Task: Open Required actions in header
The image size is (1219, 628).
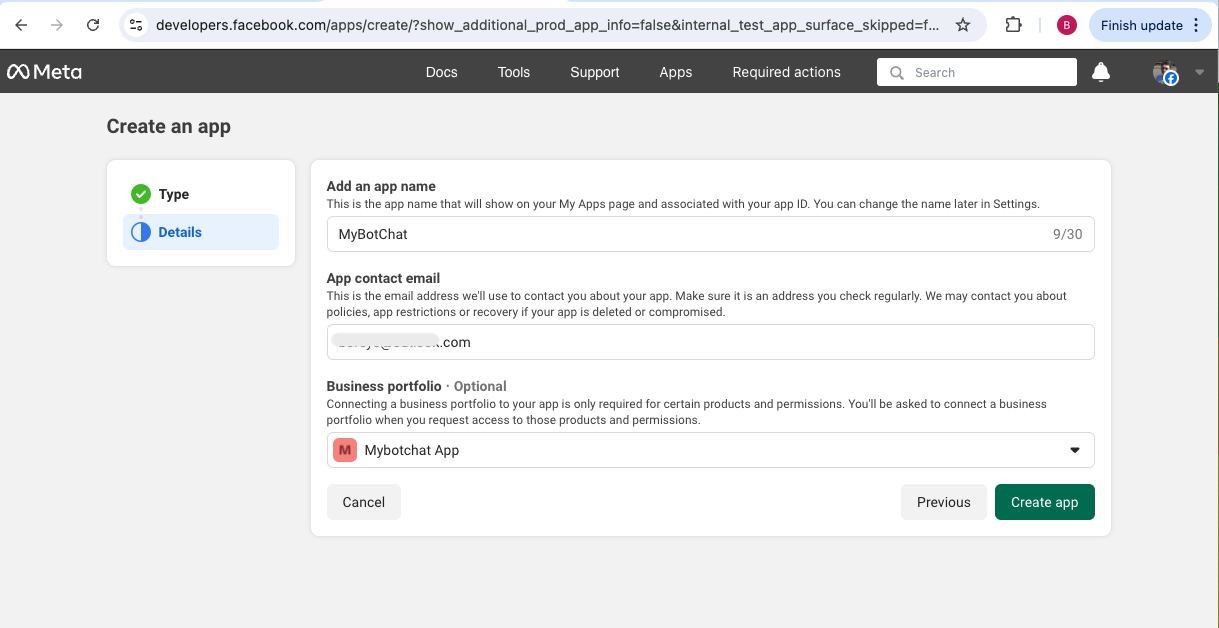Action: [786, 72]
